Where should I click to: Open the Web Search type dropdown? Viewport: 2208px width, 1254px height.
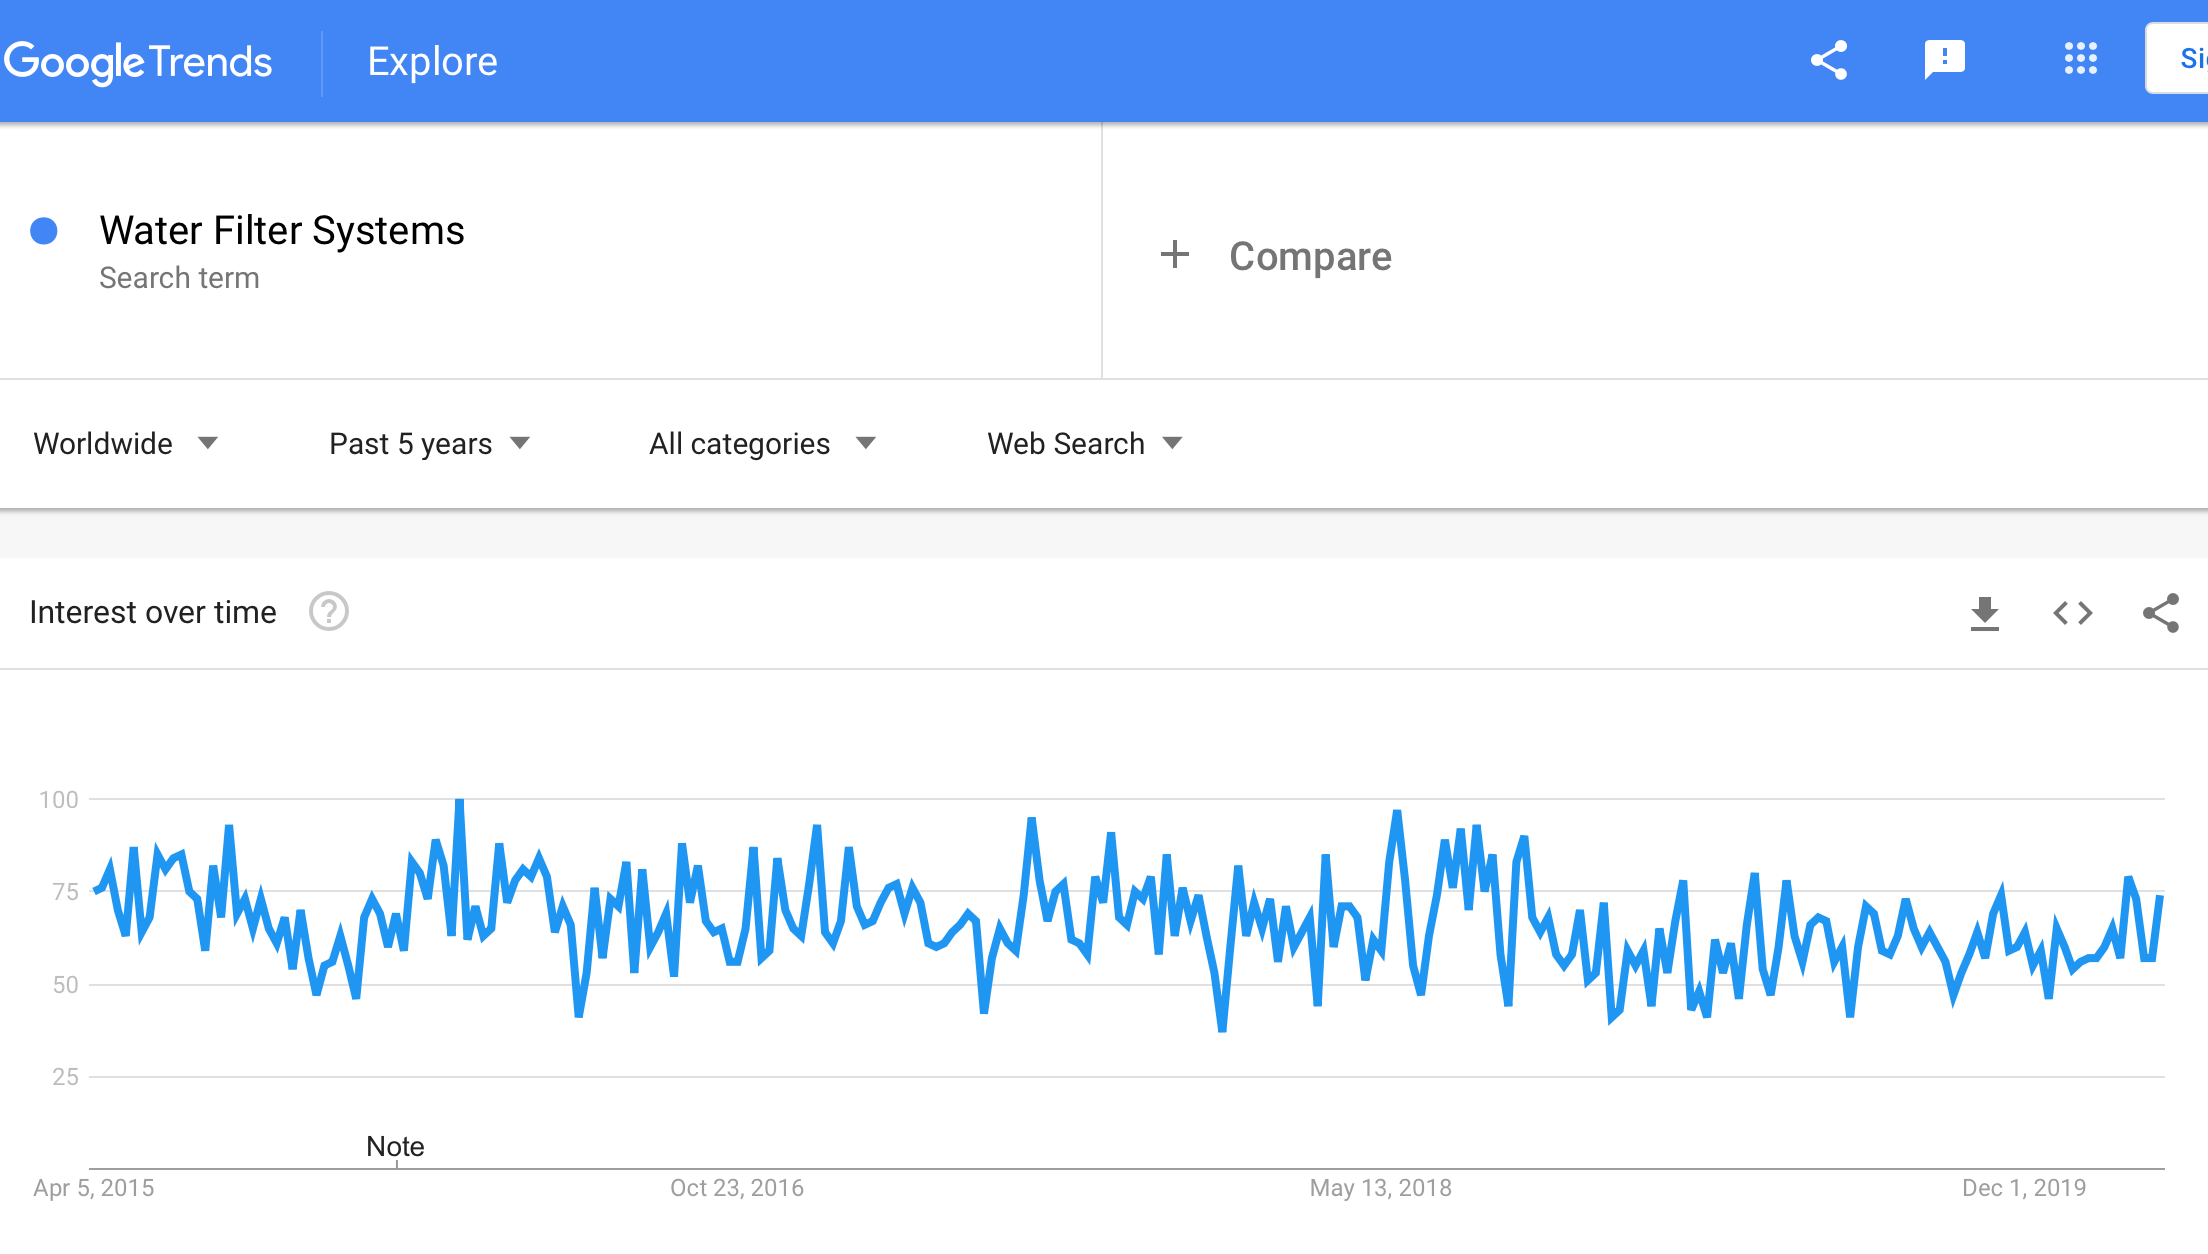coord(1085,444)
